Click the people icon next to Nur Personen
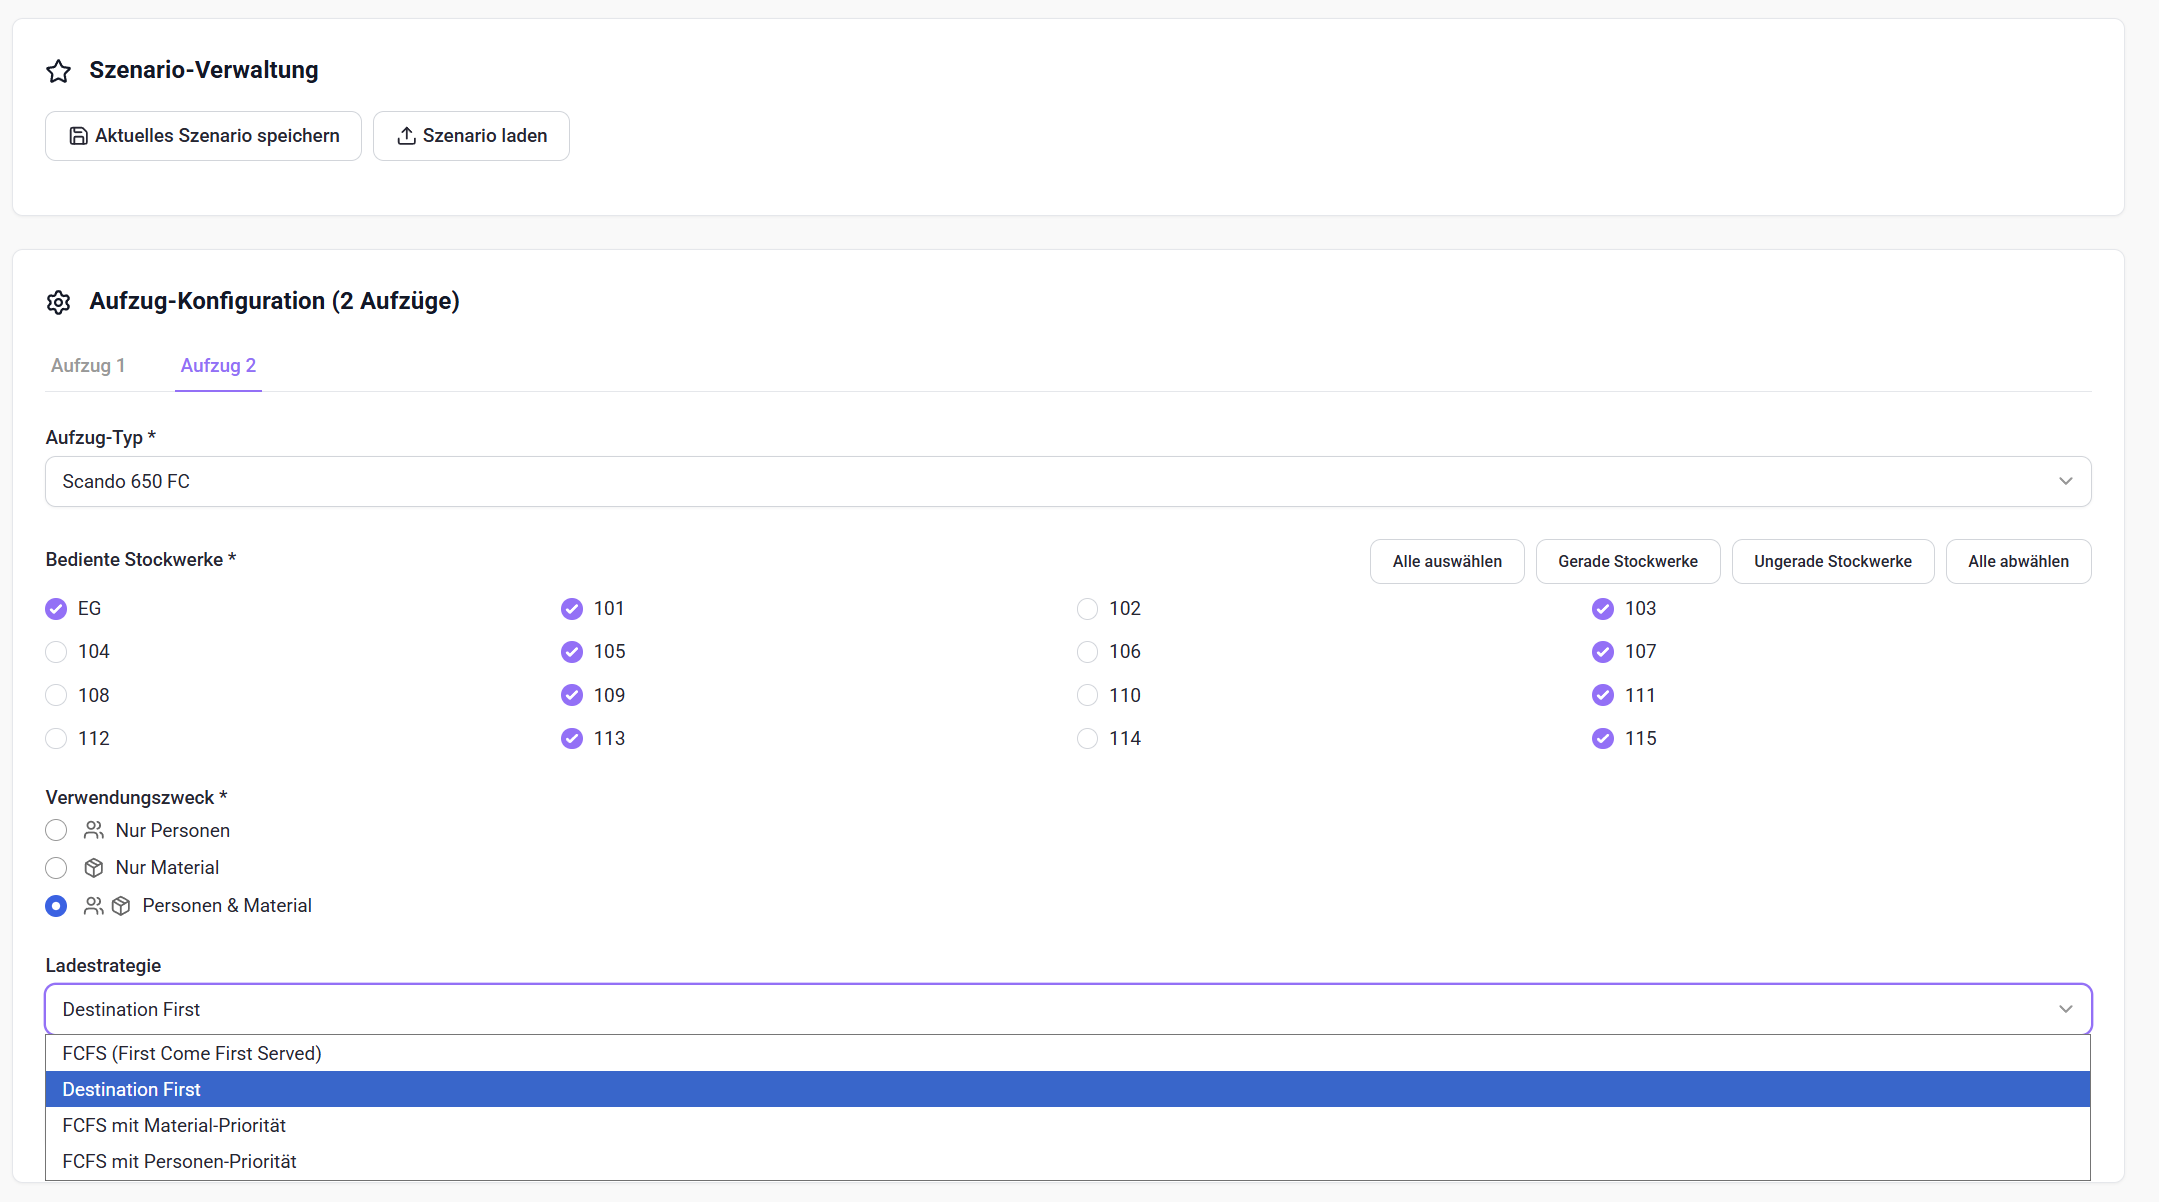The height and width of the screenshot is (1202, 2159). 94,830
